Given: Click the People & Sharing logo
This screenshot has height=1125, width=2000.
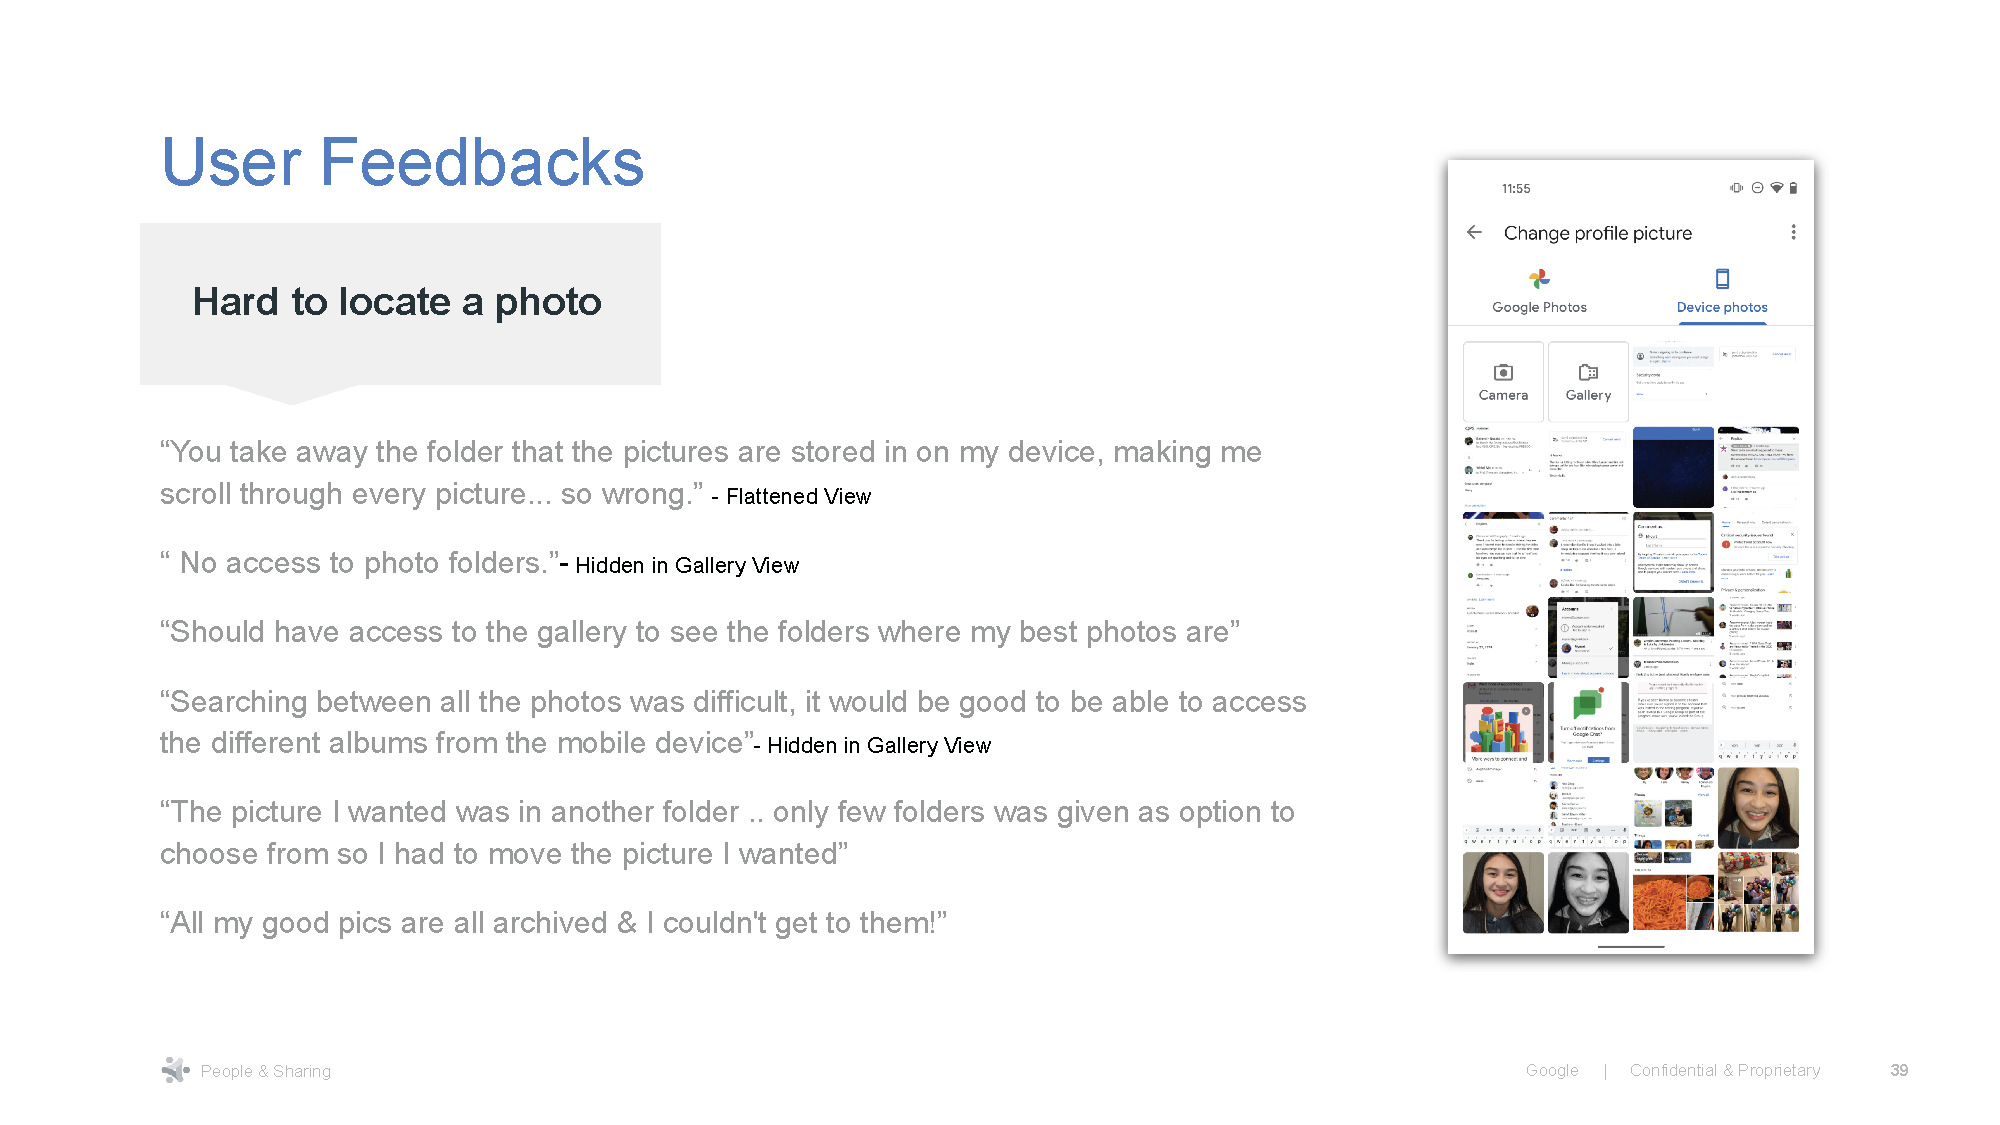Looking at the screenshot, I should pyautogui.click(x=176, y=1070).
